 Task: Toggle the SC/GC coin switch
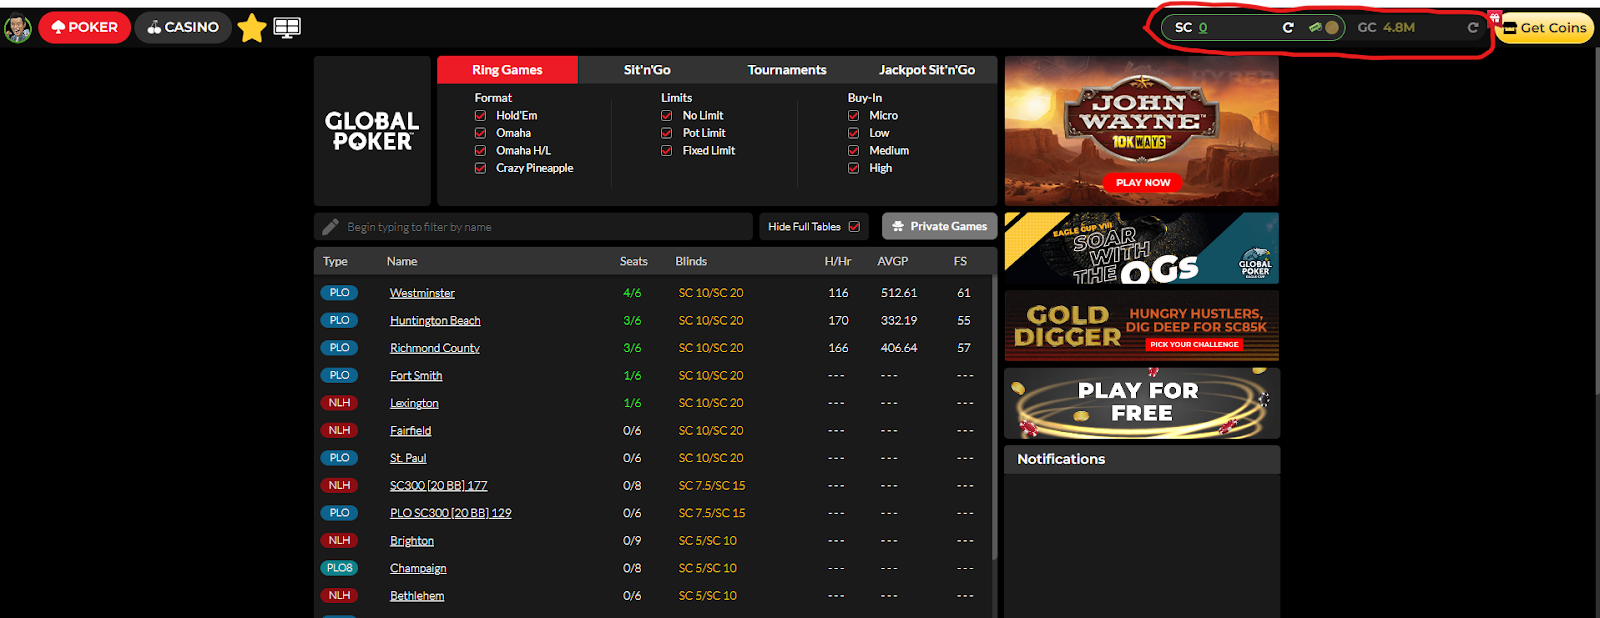tap(1332, 27)
